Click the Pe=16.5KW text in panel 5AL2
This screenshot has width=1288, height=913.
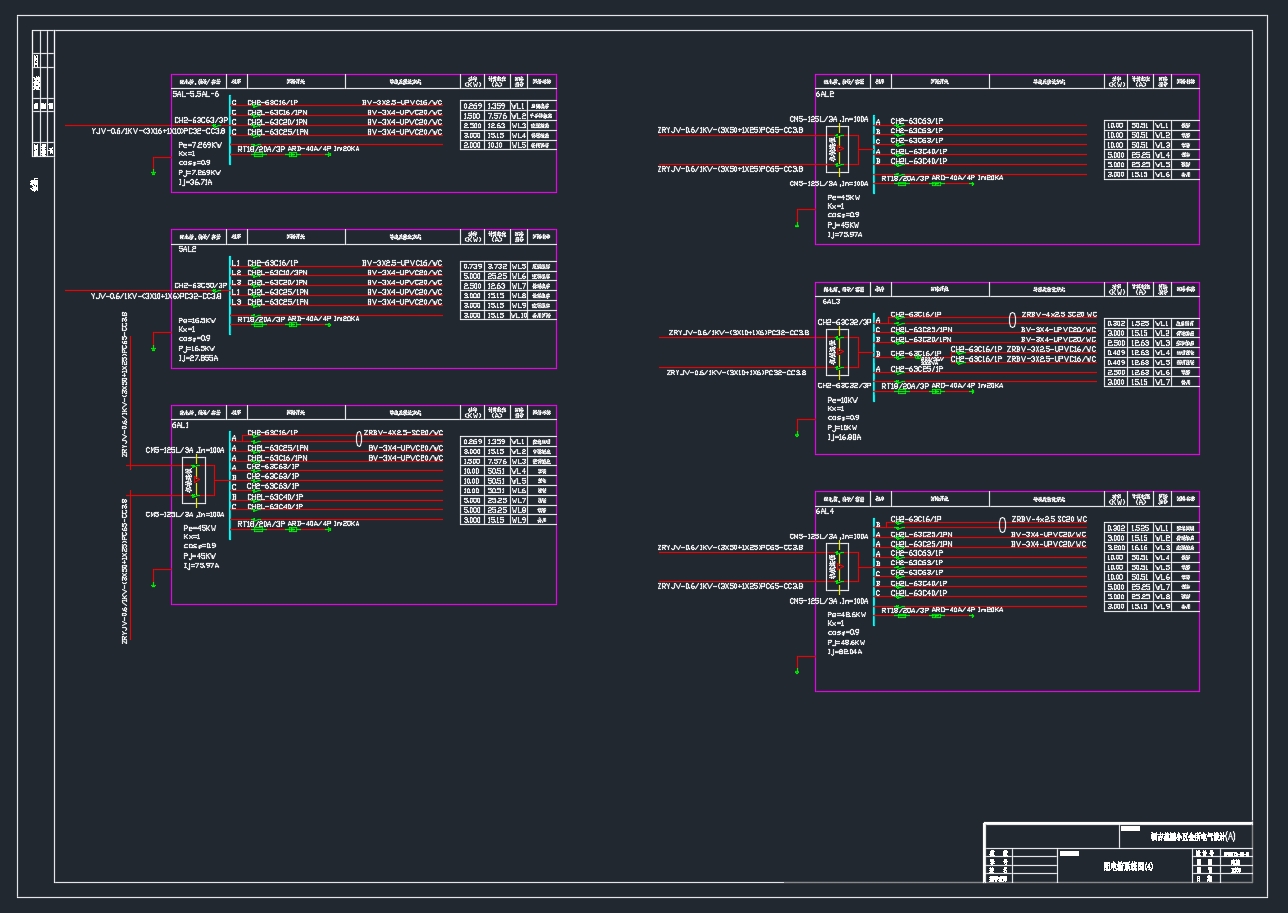(x=197, y=320)
